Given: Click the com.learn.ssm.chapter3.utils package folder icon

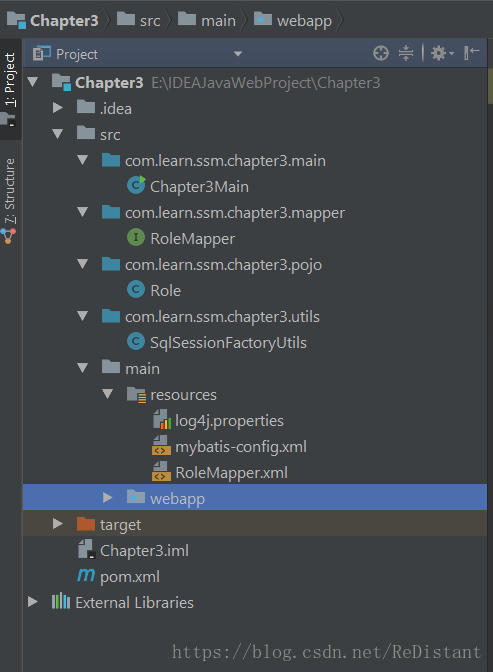Looking at the screenshot, I should (x=111, y=316).
